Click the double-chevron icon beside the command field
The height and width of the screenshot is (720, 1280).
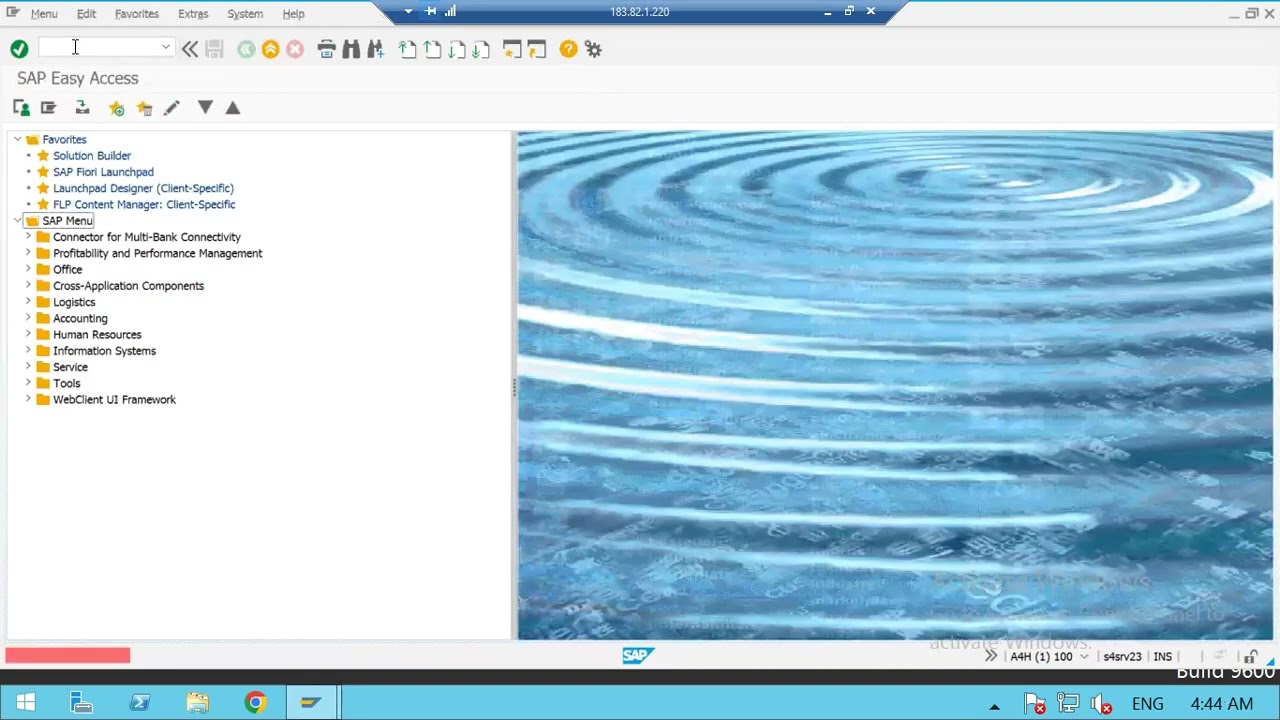click(189, 49)
